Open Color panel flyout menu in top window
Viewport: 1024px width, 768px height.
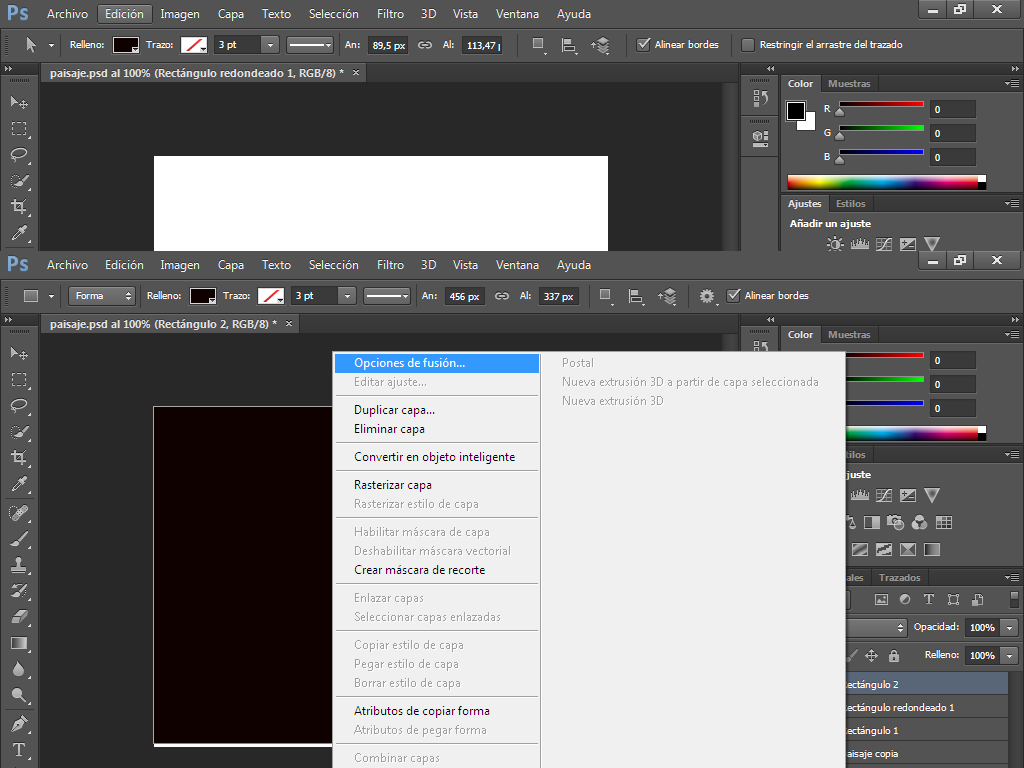click(x=1012, y=84)
